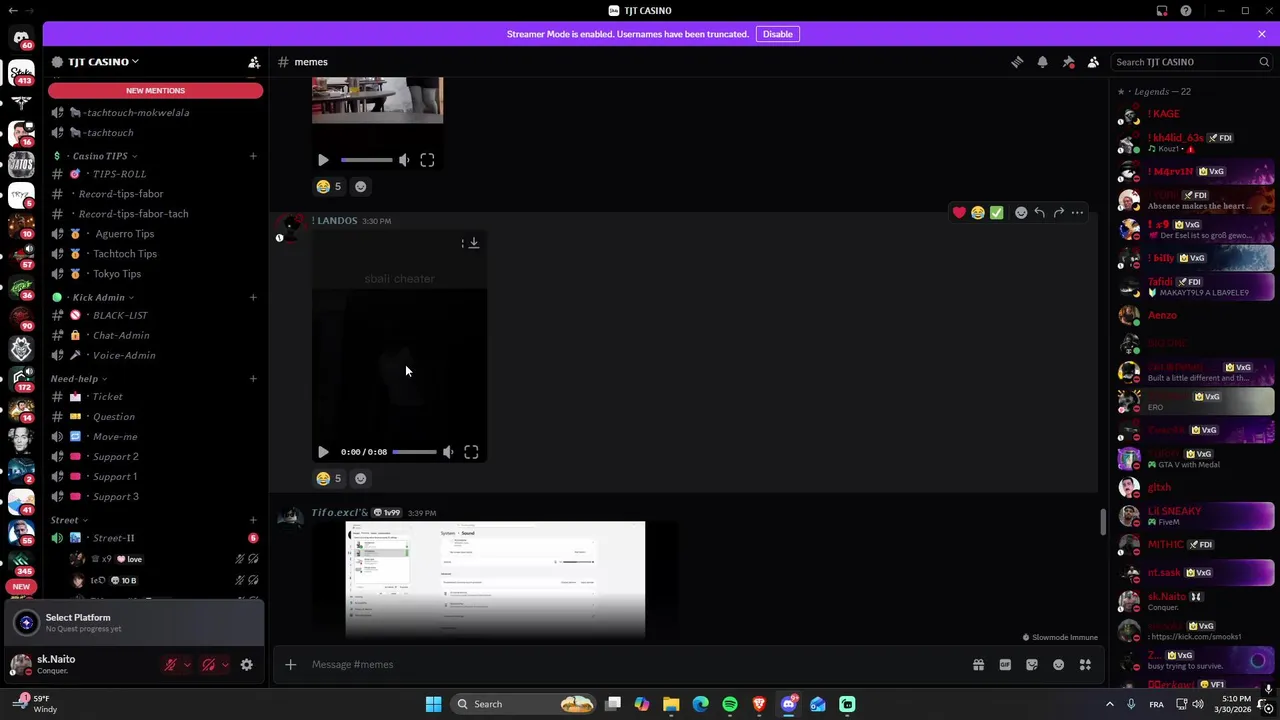Open the apps launcher icon in message bar
This screenshot has height=720, width=1280.
tap(1085, 665)
